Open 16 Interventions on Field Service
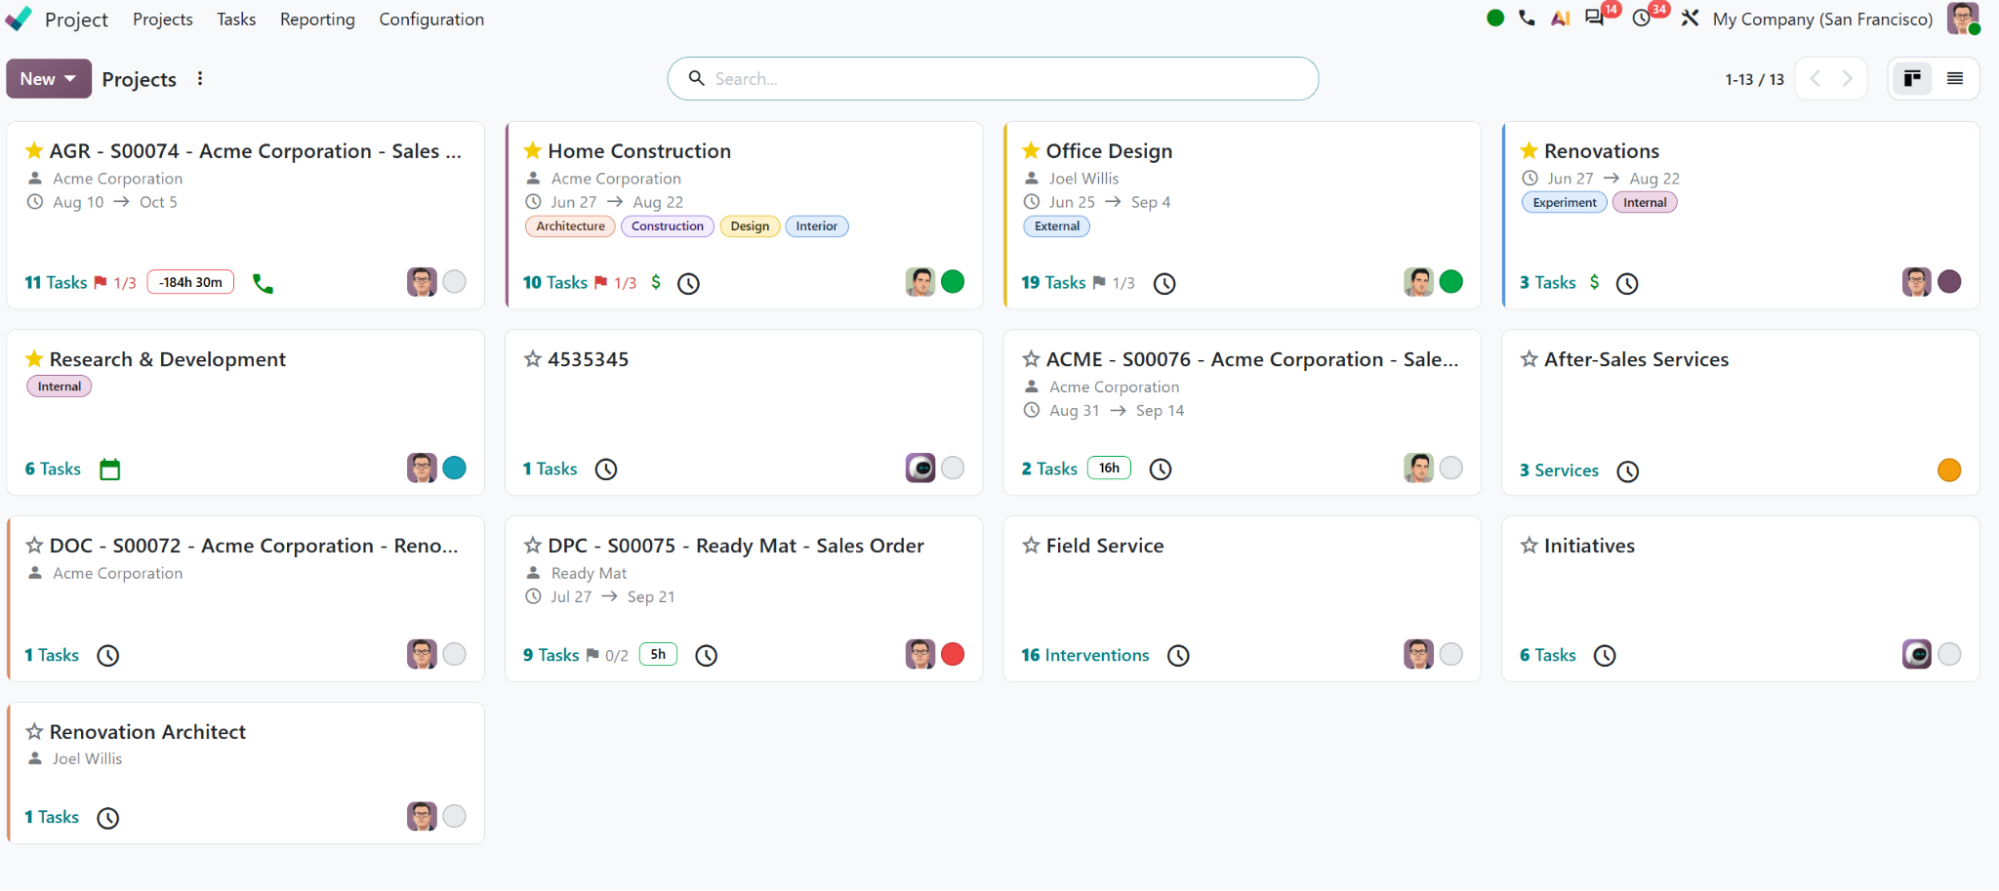Image resolution: width=1999 pixels, height=891 pixels. (1085, 656)
